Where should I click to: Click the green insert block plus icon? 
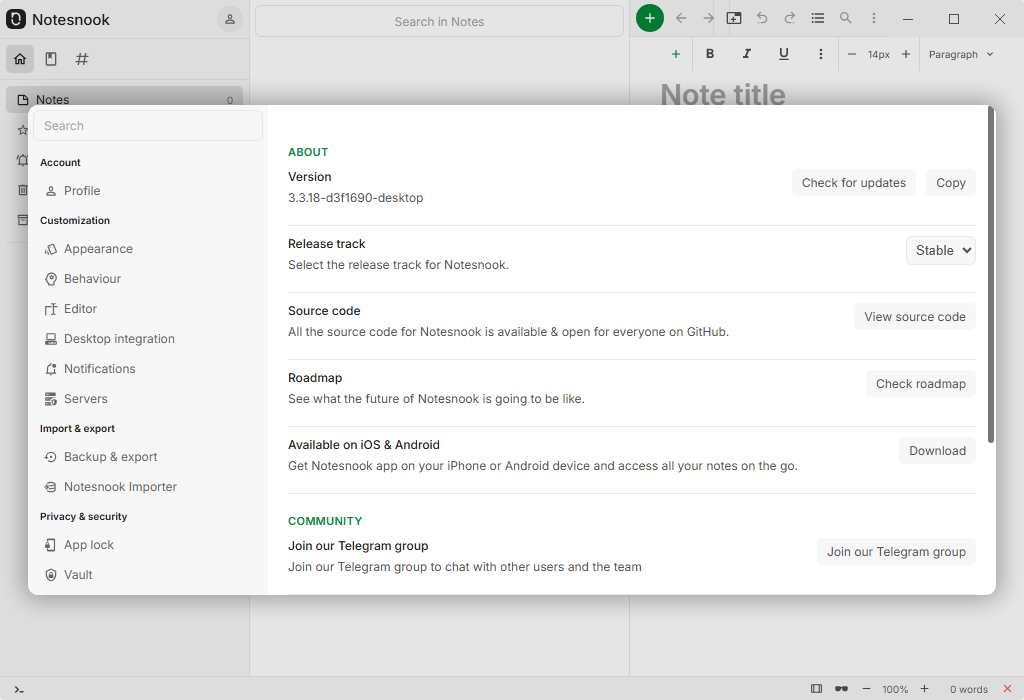point(676,54)
